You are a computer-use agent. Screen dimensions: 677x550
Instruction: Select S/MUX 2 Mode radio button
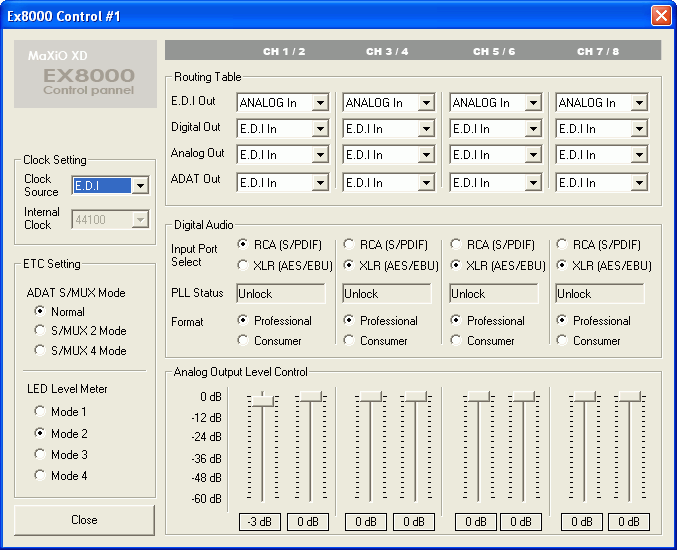(x=40, y=331)
